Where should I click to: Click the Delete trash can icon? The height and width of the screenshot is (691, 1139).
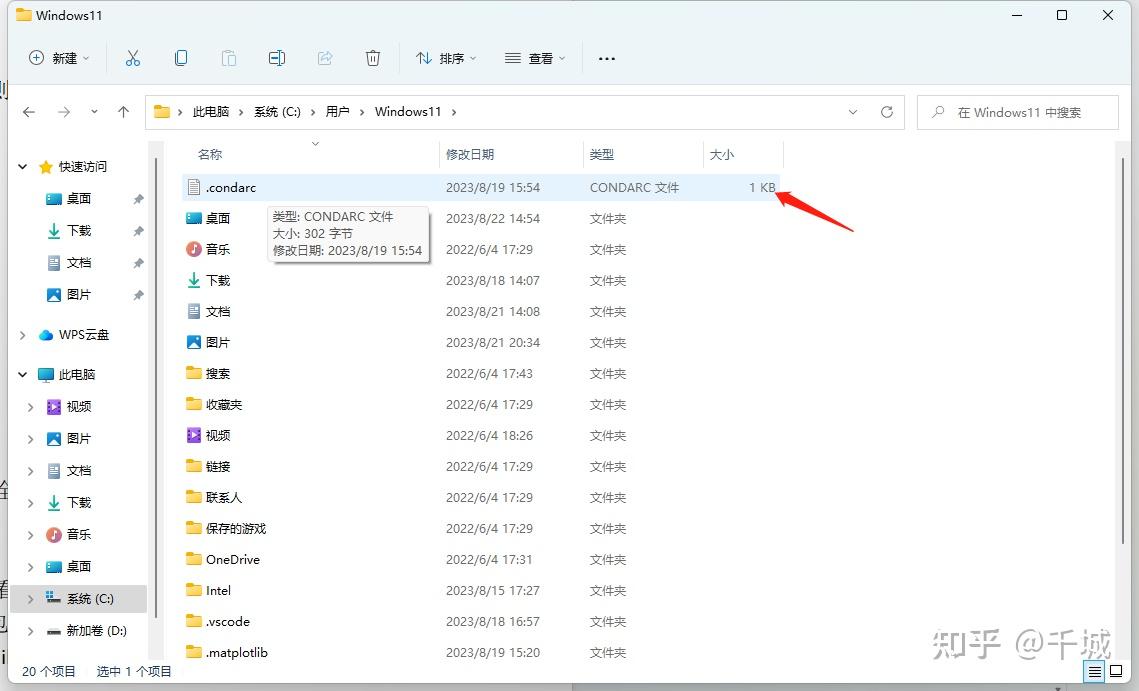coord(373,58)
